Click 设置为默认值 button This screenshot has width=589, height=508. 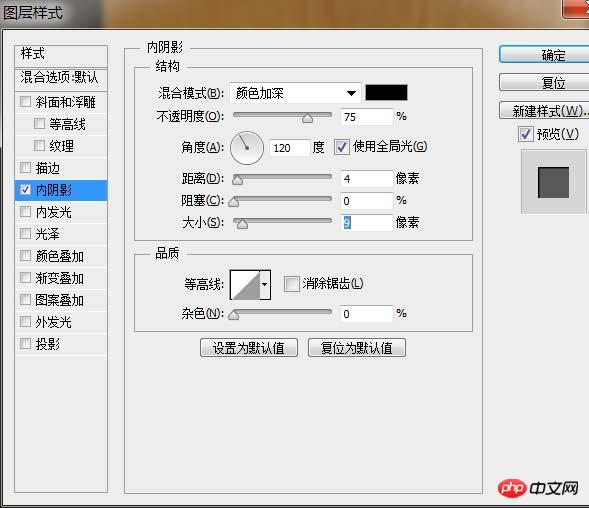[x=249, y=348]
